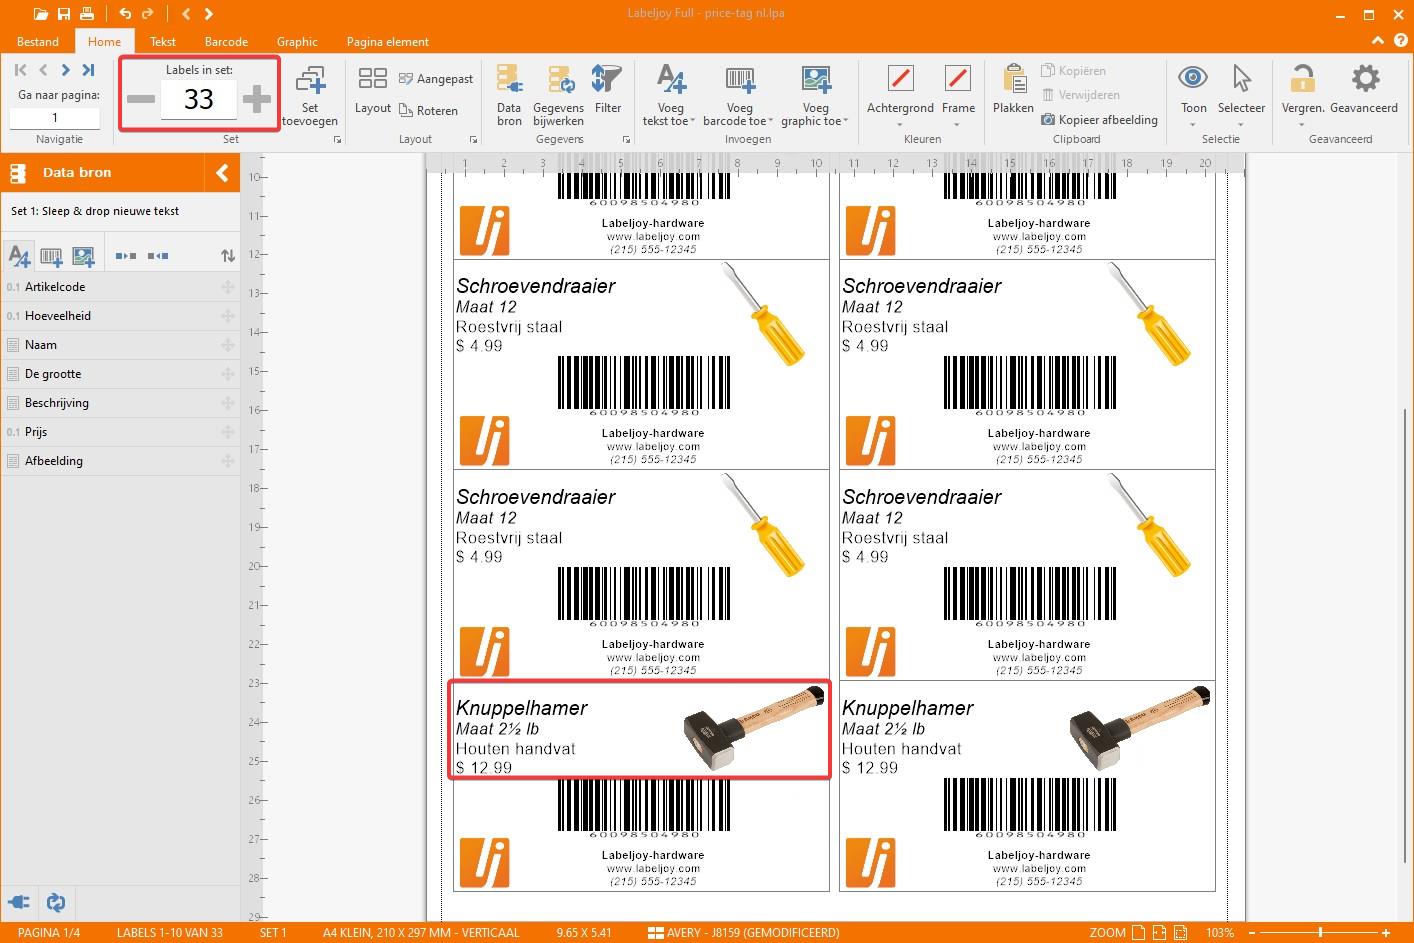Viewport: 1414px width, 943px height.
Task: Open the Vergren. lock dropdown
Action: [1302, 95]
